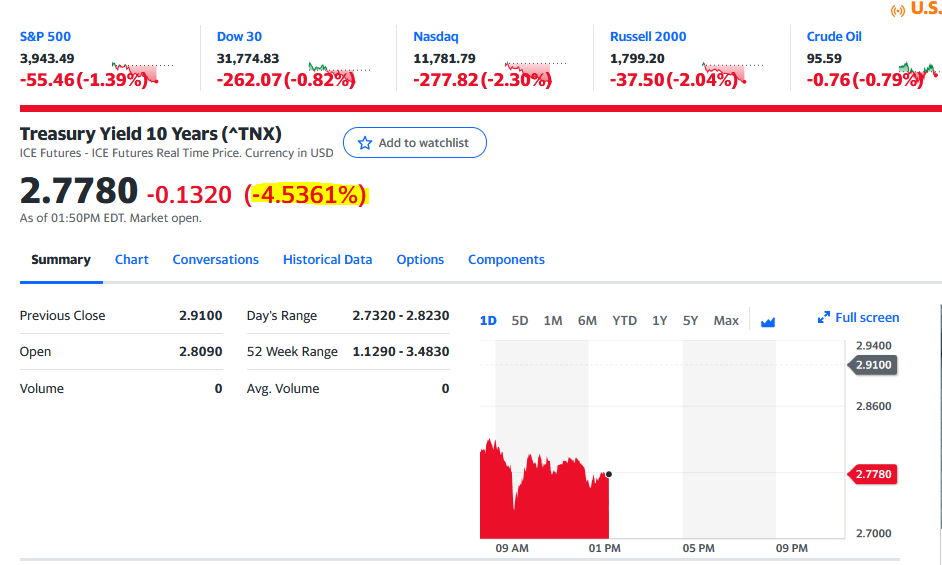Click the expand arrows icon beside Full screen

[x=824, y=317]
